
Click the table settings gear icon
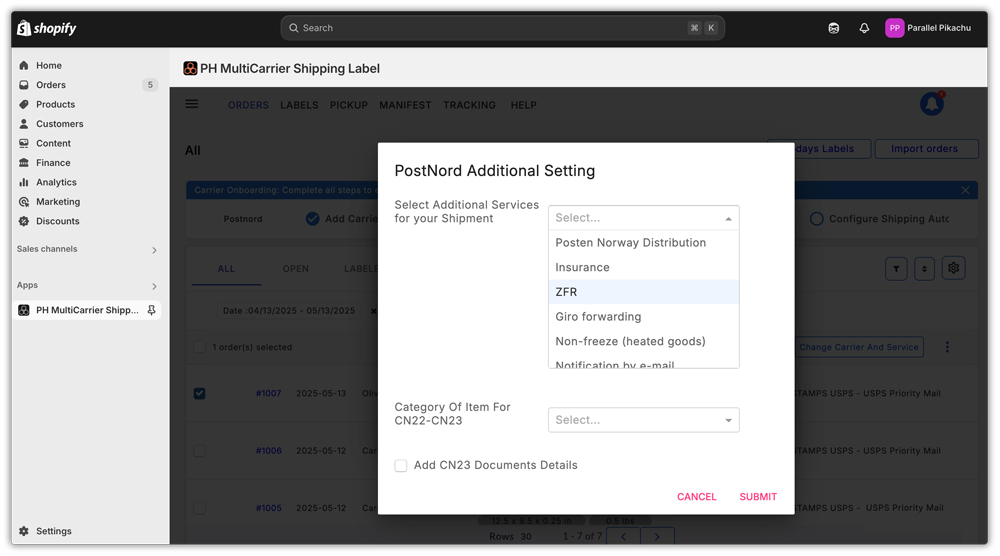(953, 268)
